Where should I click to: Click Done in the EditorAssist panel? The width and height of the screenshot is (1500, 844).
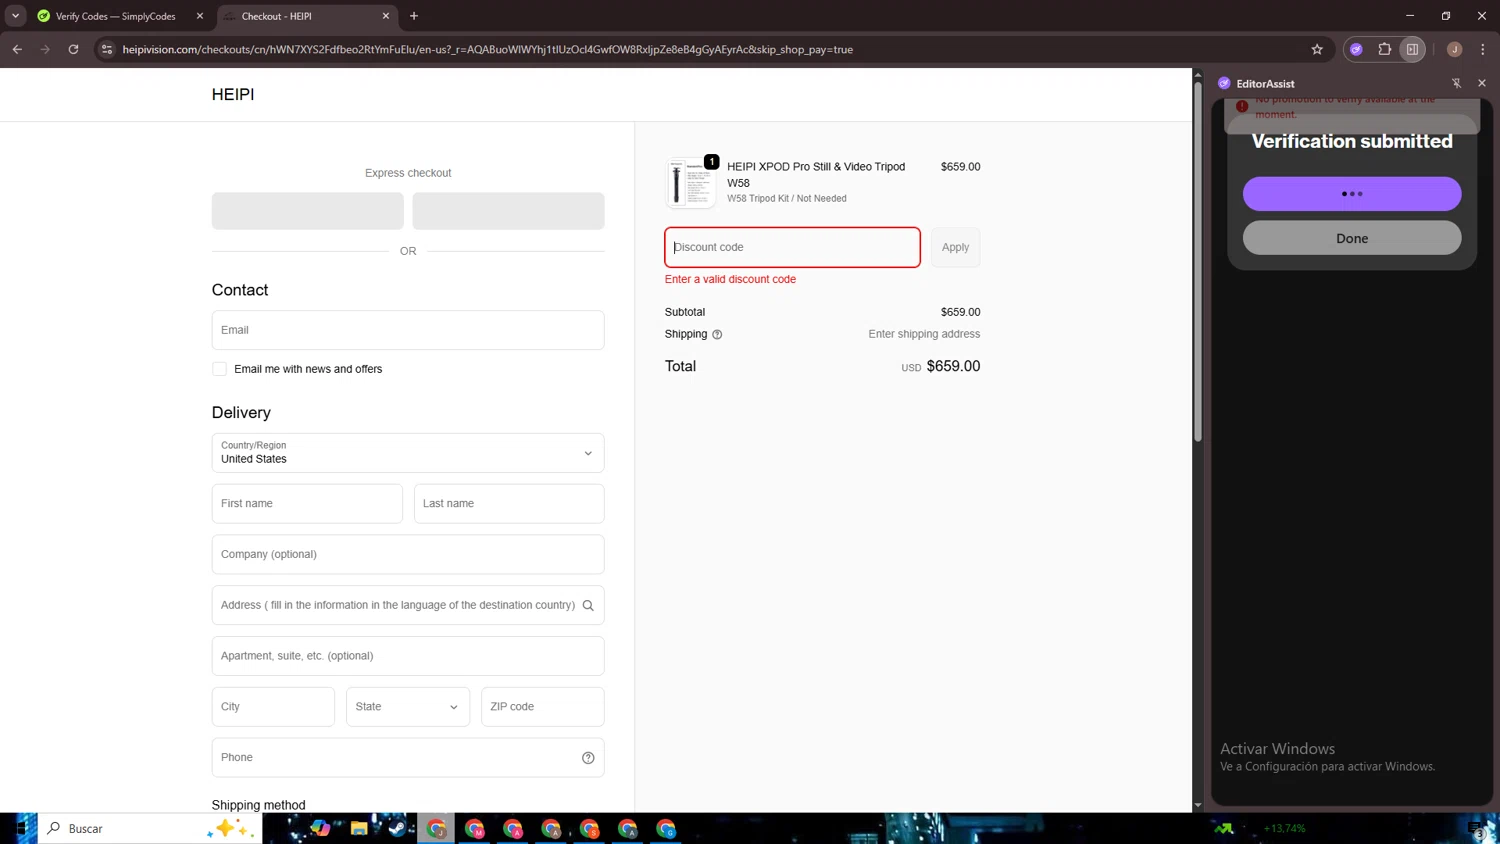[1352, 238]
